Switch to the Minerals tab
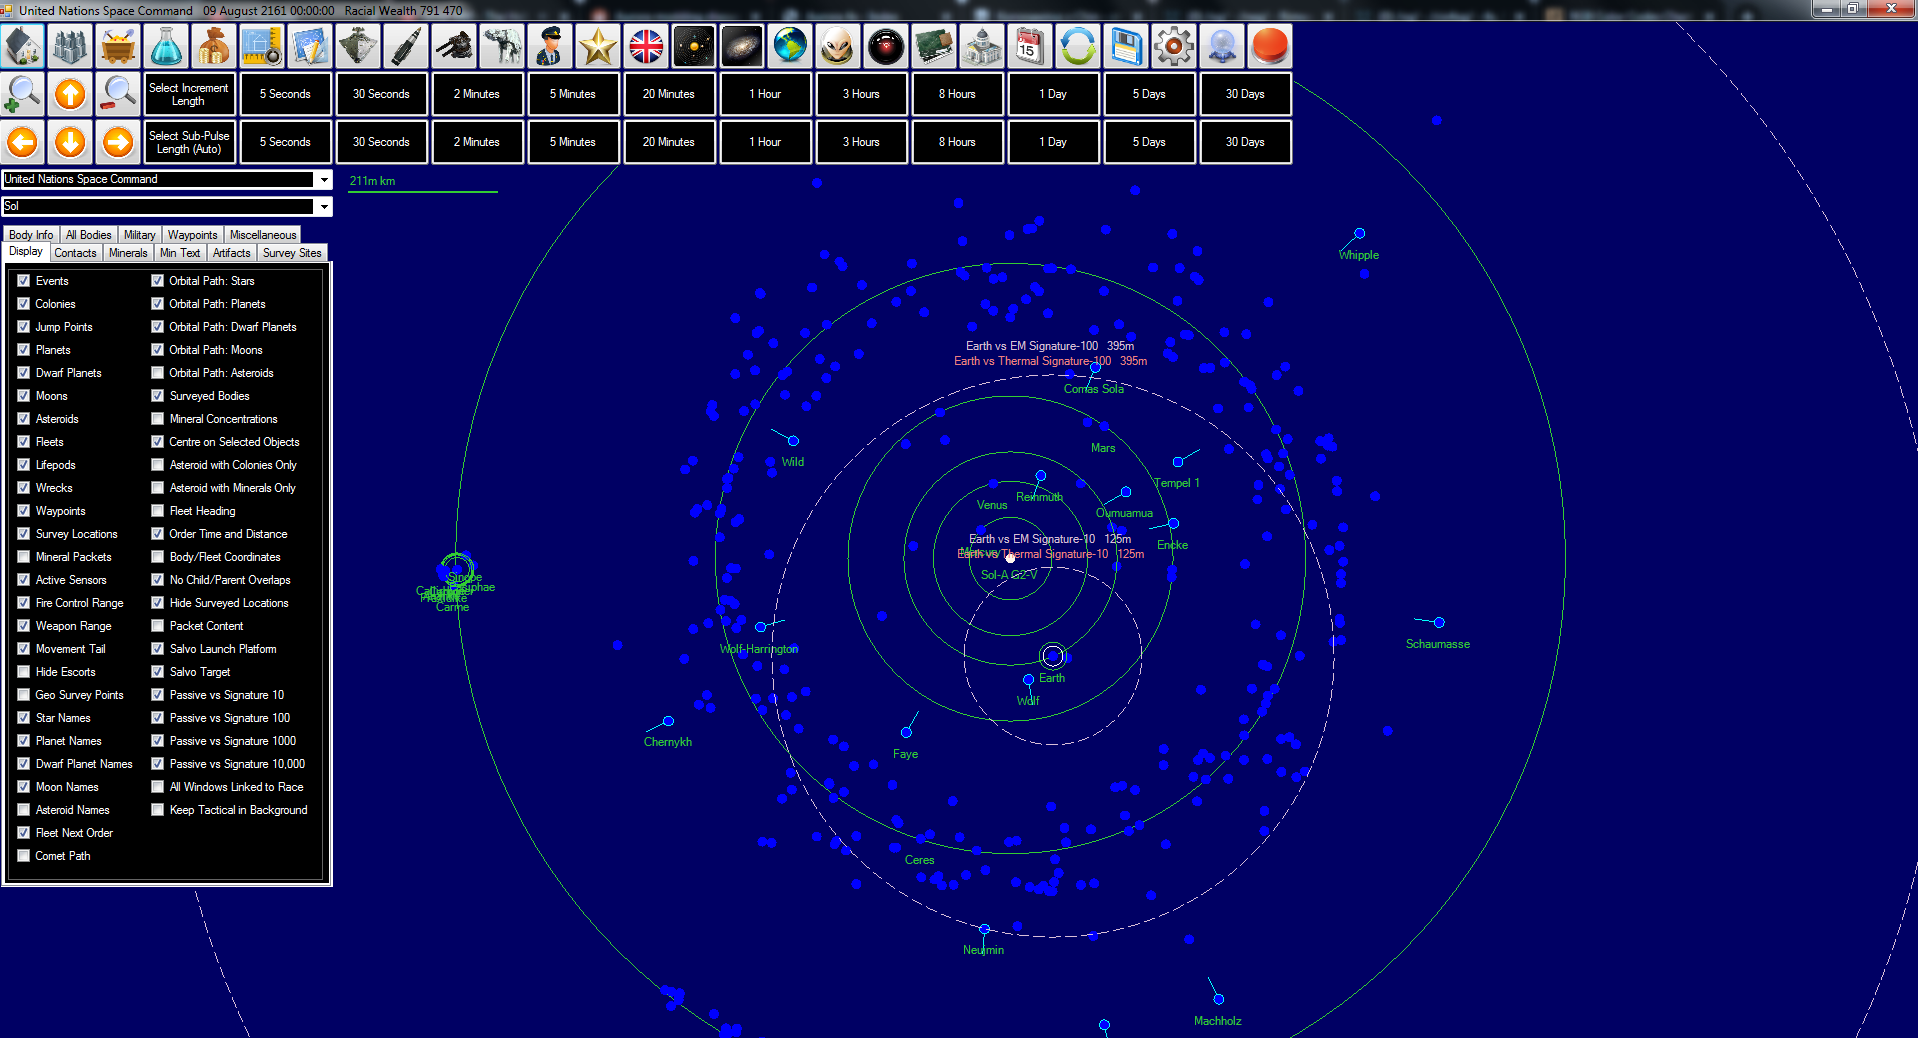1918x1038 pixels. click(128, 253)
